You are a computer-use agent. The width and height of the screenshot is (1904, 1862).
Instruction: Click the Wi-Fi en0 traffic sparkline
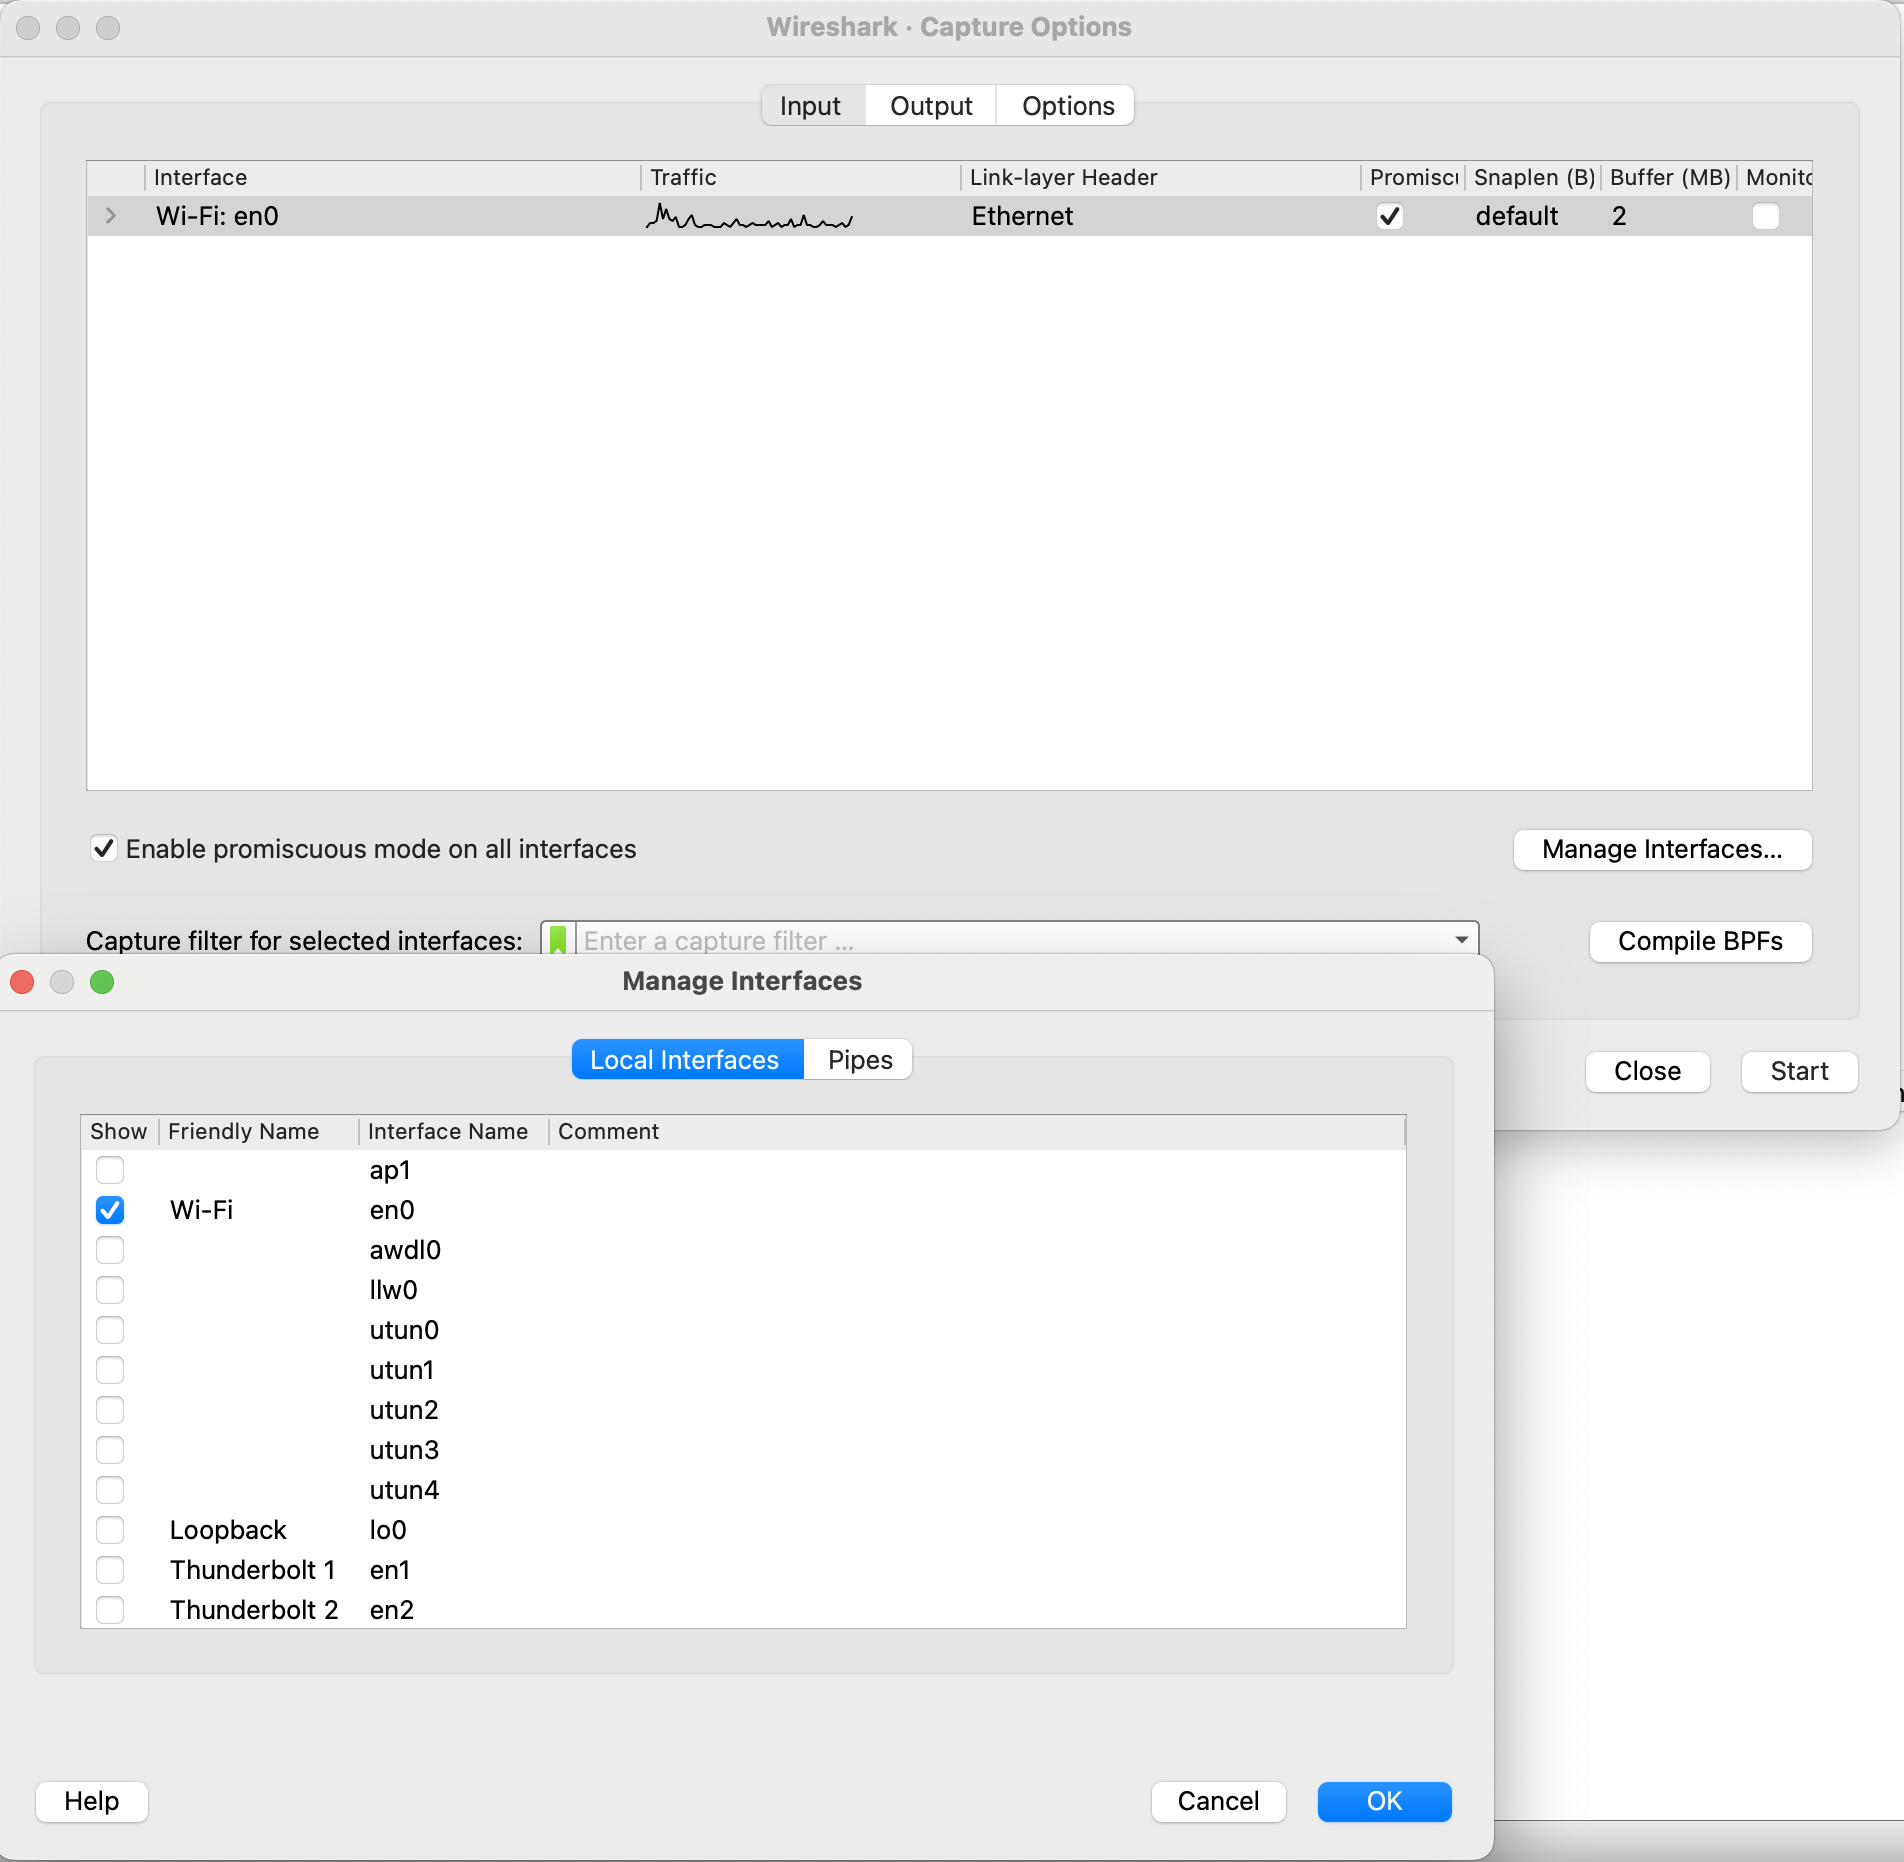(x=749, y=217)
